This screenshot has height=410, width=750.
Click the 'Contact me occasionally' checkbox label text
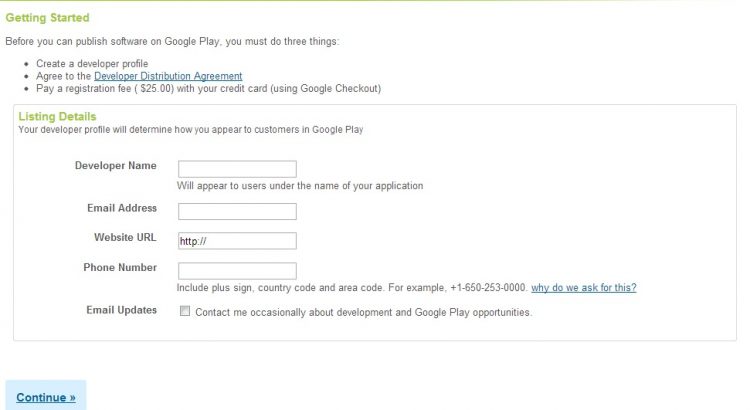(x=363, y=312)
